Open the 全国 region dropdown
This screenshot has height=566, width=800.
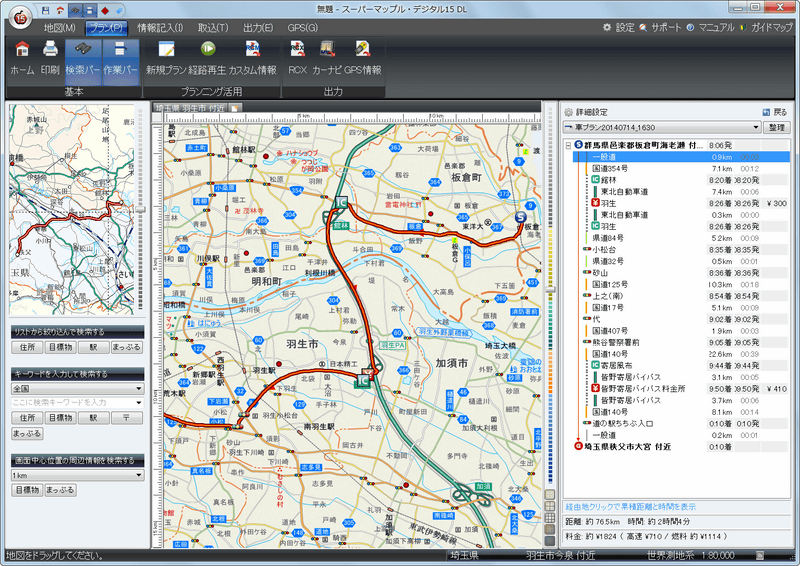pos(78,388)
